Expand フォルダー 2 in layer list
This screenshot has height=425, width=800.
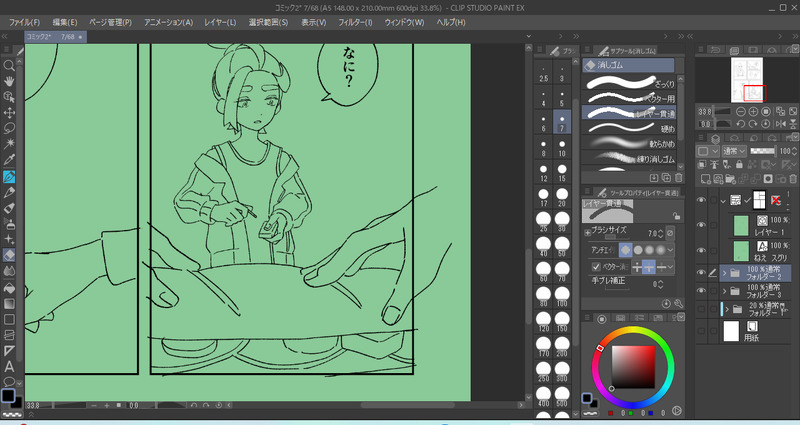point(724,273)
